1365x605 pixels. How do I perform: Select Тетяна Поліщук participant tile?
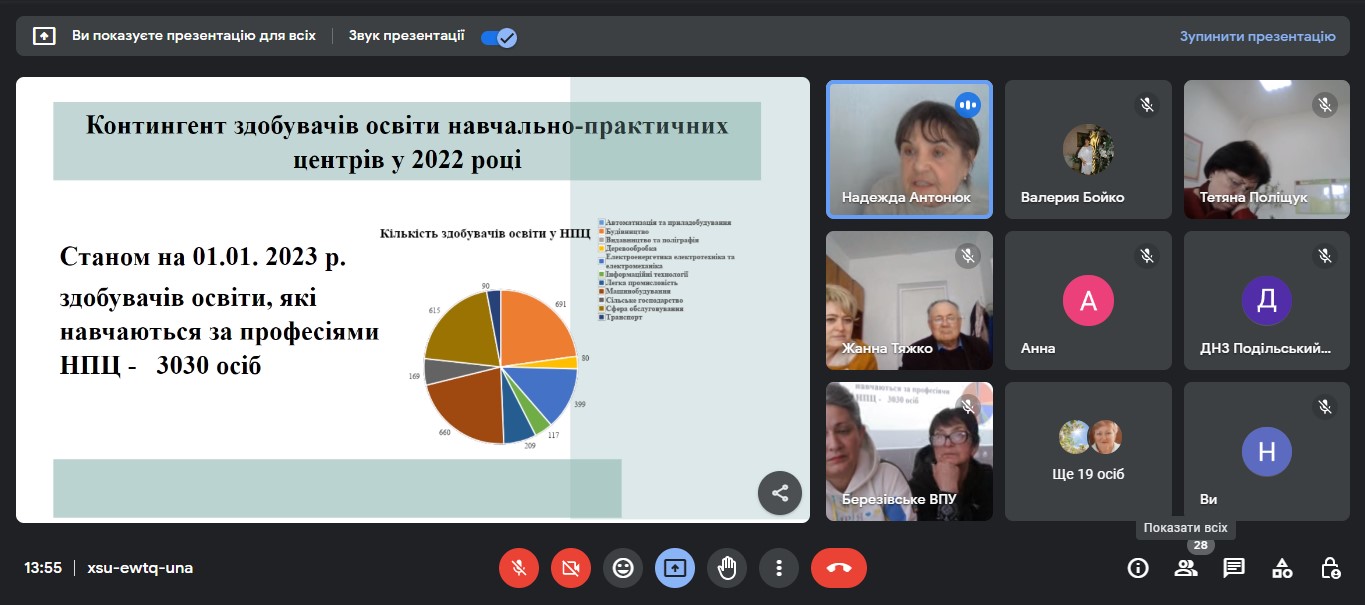(1267, 149)
